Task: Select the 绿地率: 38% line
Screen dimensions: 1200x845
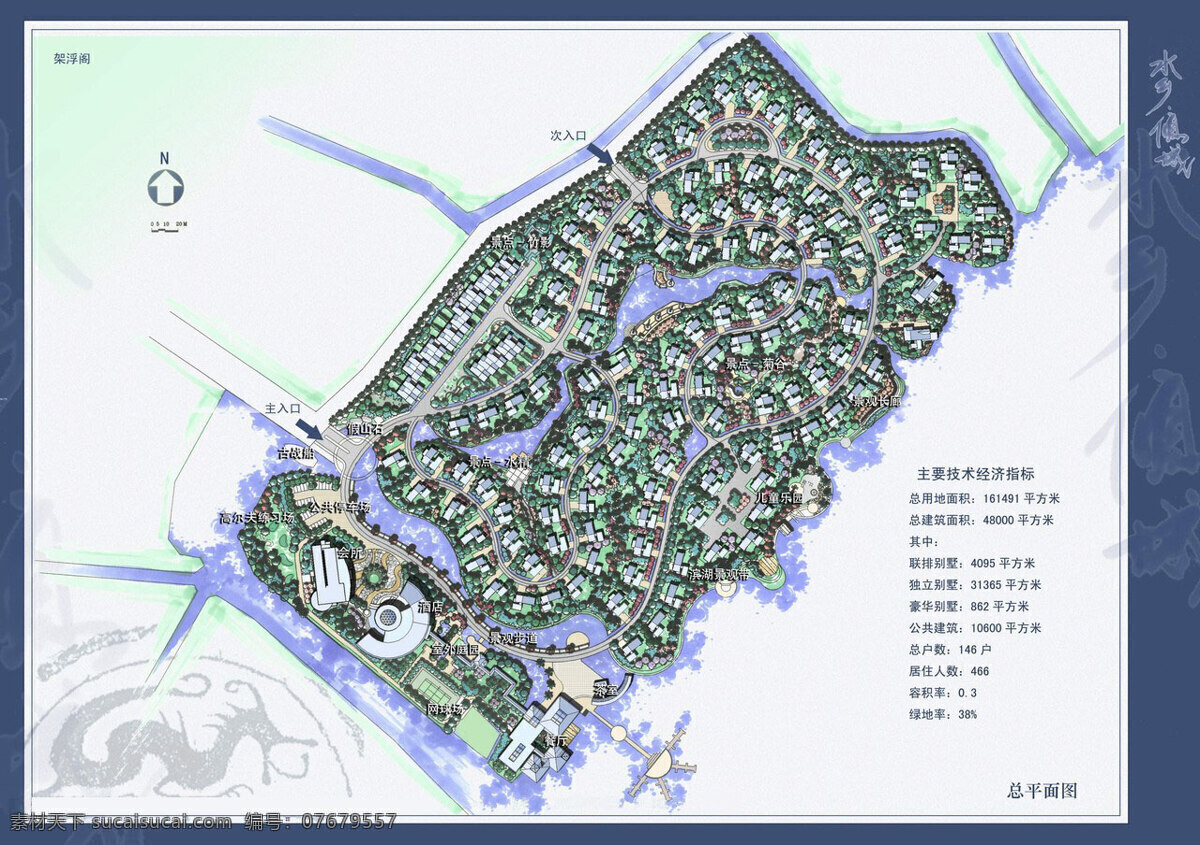Action: tap(943, 715)
